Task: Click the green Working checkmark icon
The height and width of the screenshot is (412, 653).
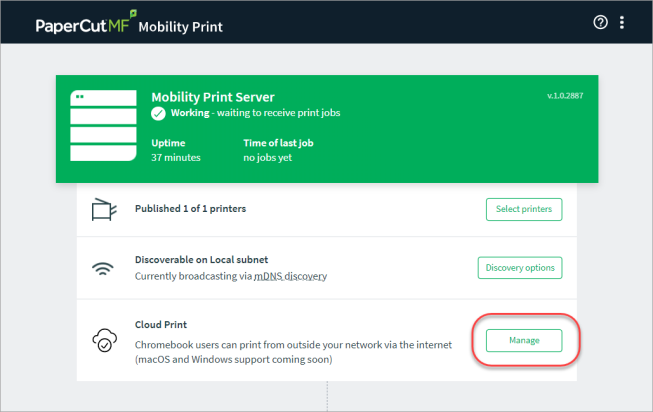Action: 158,113
